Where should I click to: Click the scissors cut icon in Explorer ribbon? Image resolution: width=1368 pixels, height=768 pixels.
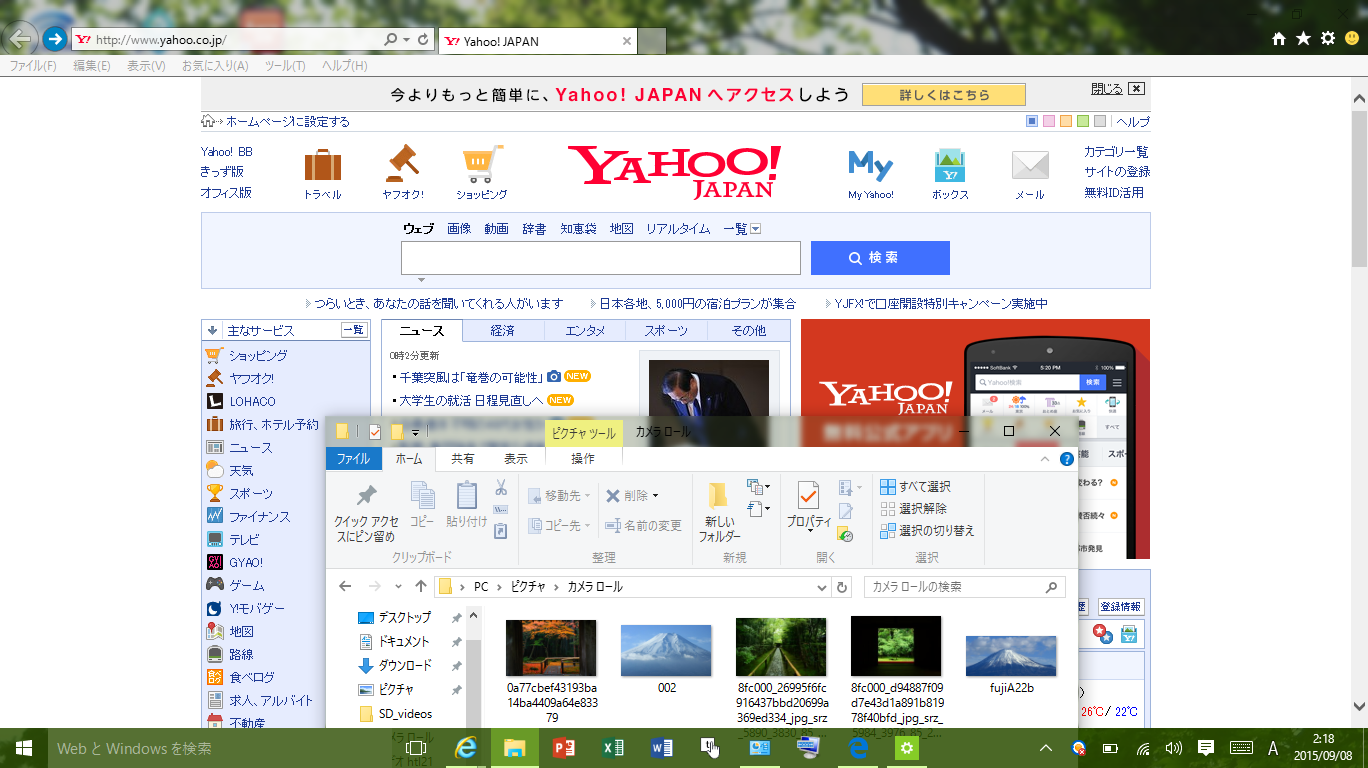(x=501, y=488)
